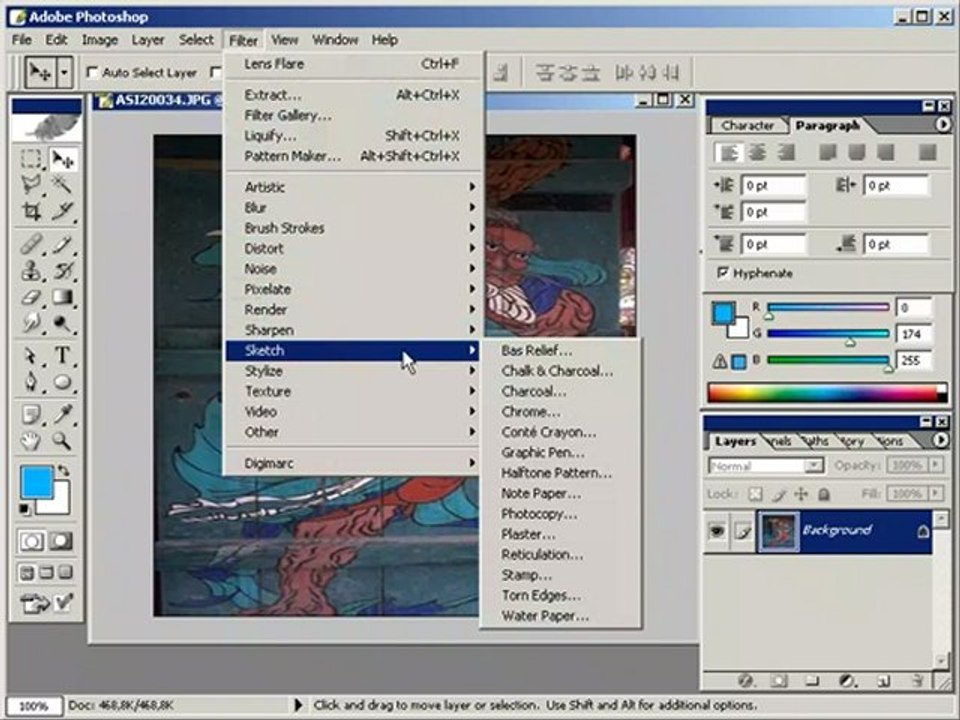Viewport: 960px width, 720px height.
Task: Select the Crop tool
Action: point(31,211)
